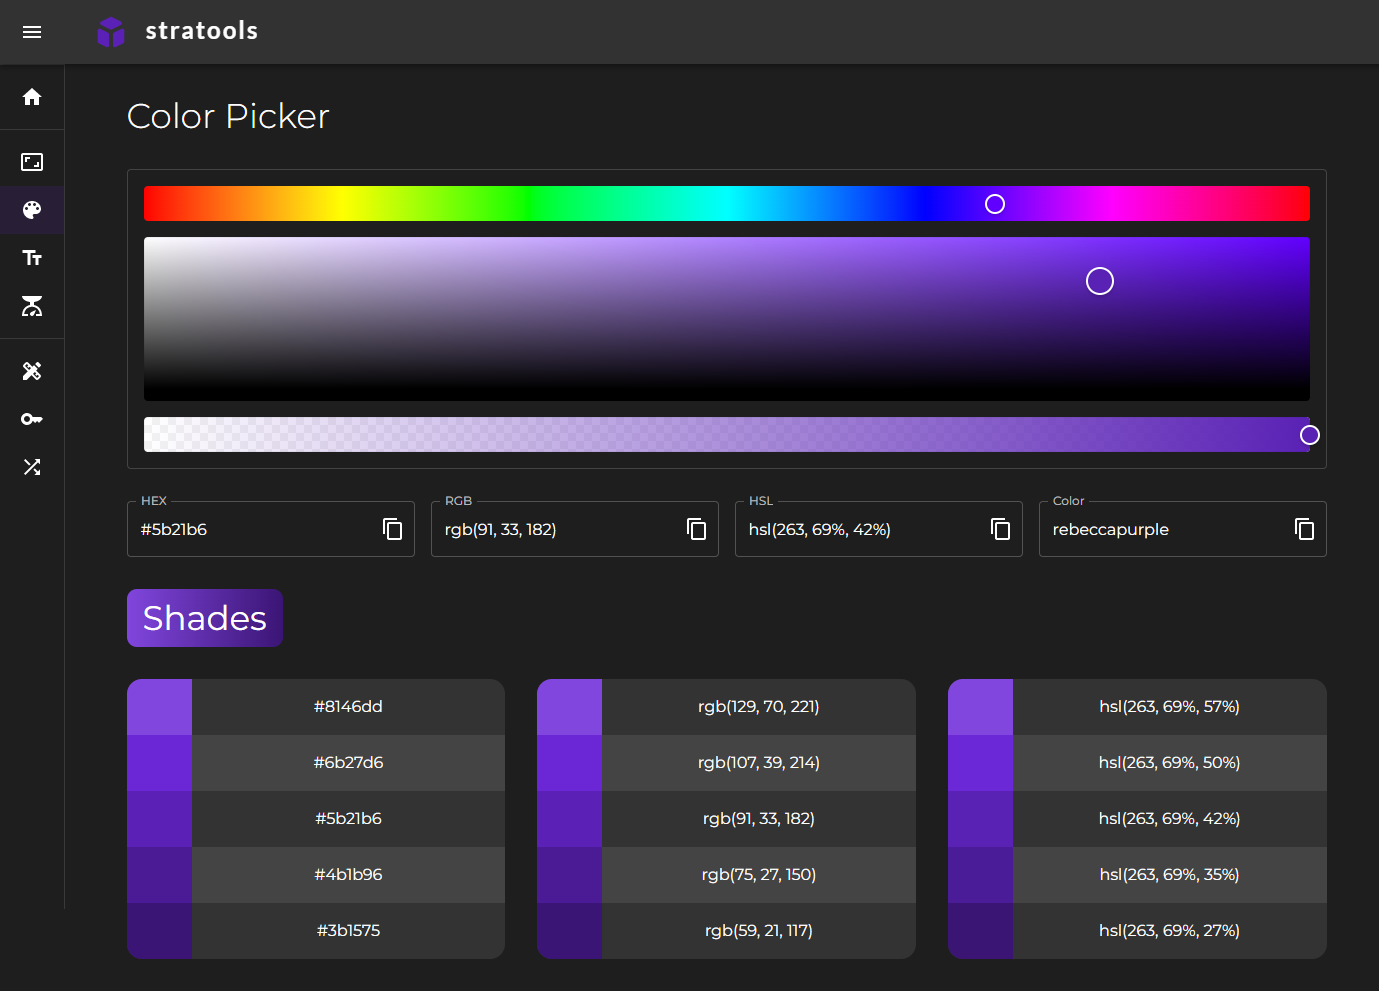Screen dimensions: 1379x991
Task: Select the #5b21b6 shade swatch
Action: (x=159, y=819)
